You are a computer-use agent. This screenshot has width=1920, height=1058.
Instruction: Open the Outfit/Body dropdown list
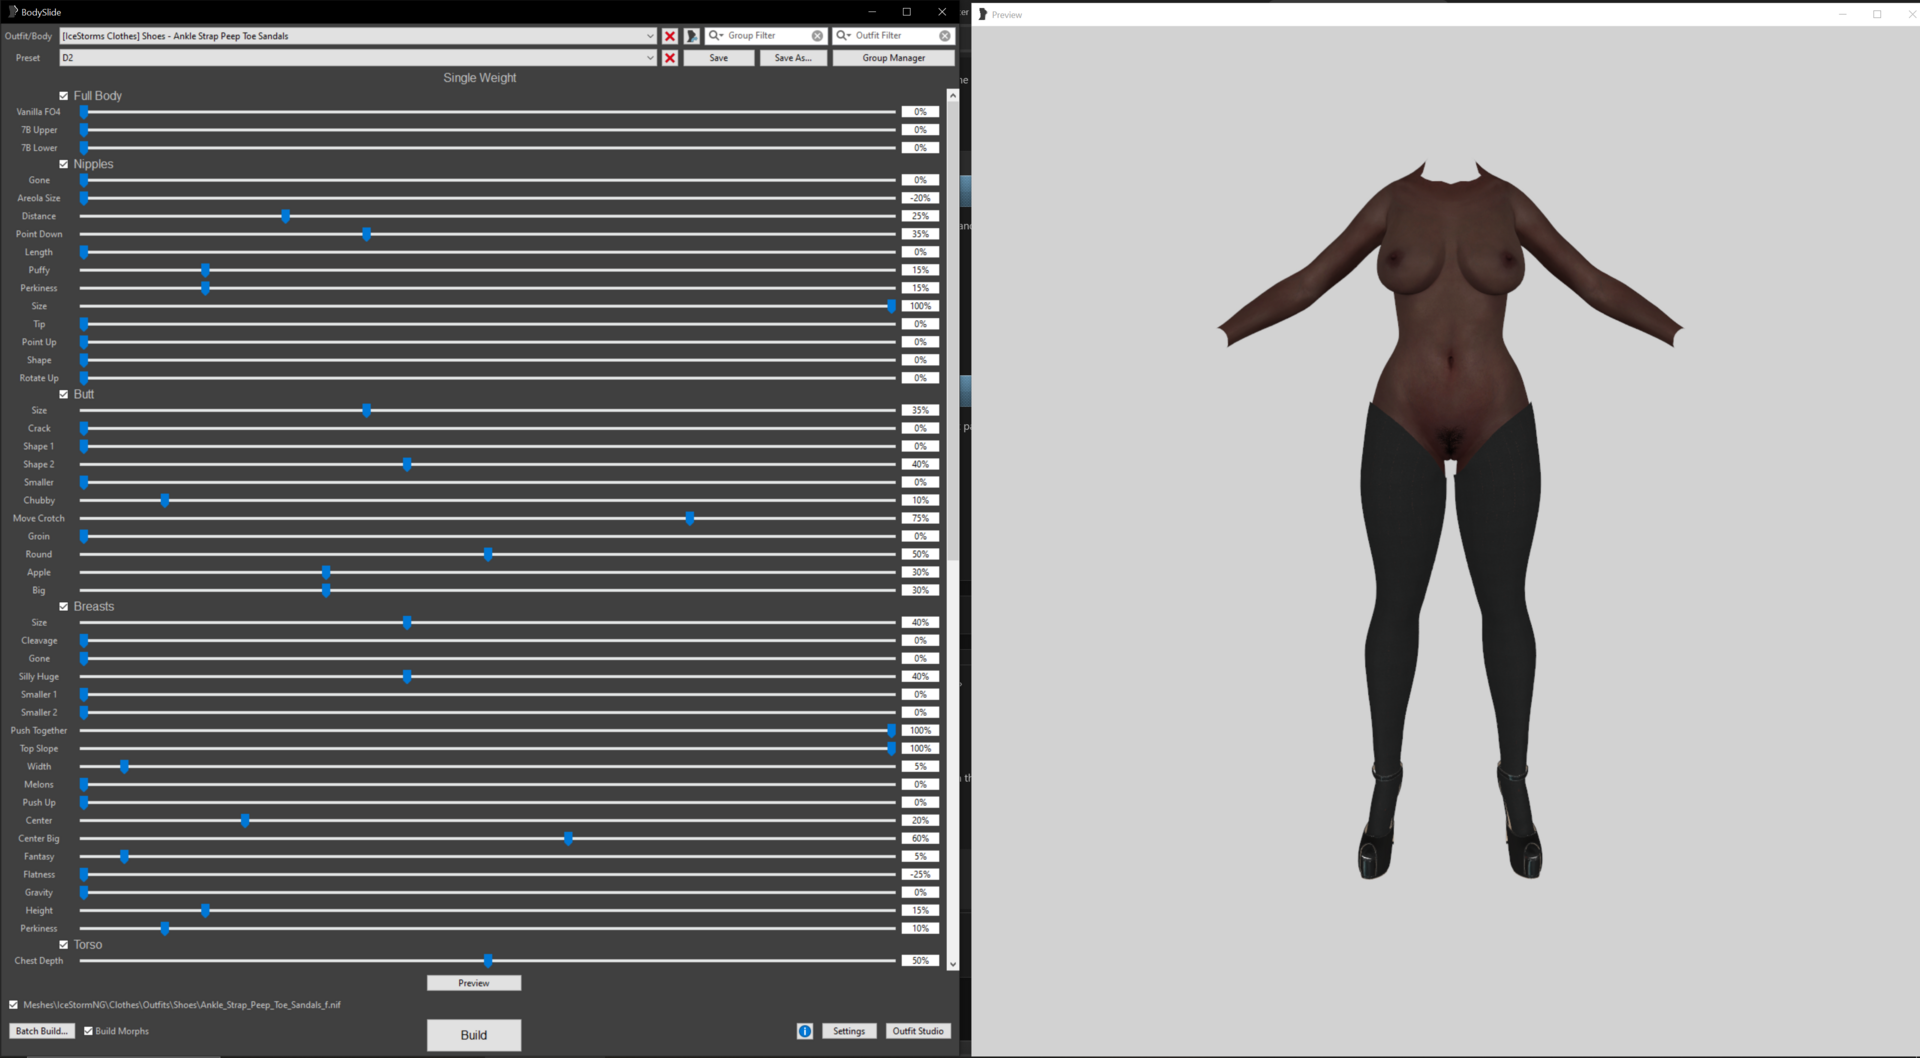[358, 36]
